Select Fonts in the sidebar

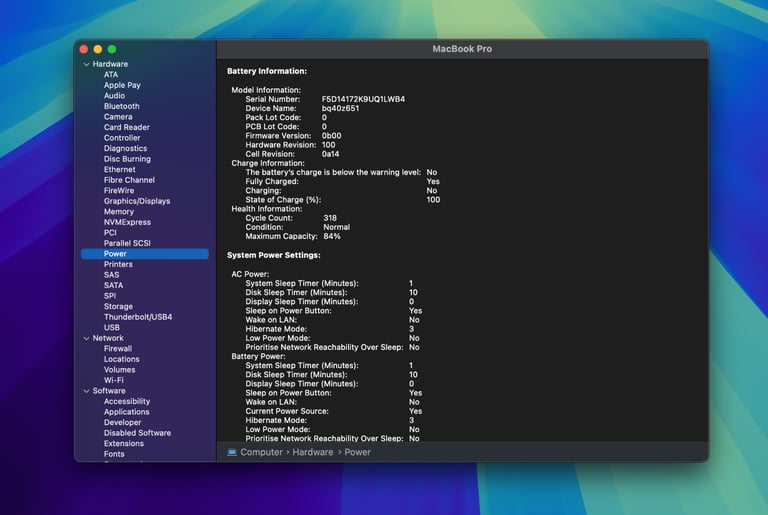click(114, 454)
